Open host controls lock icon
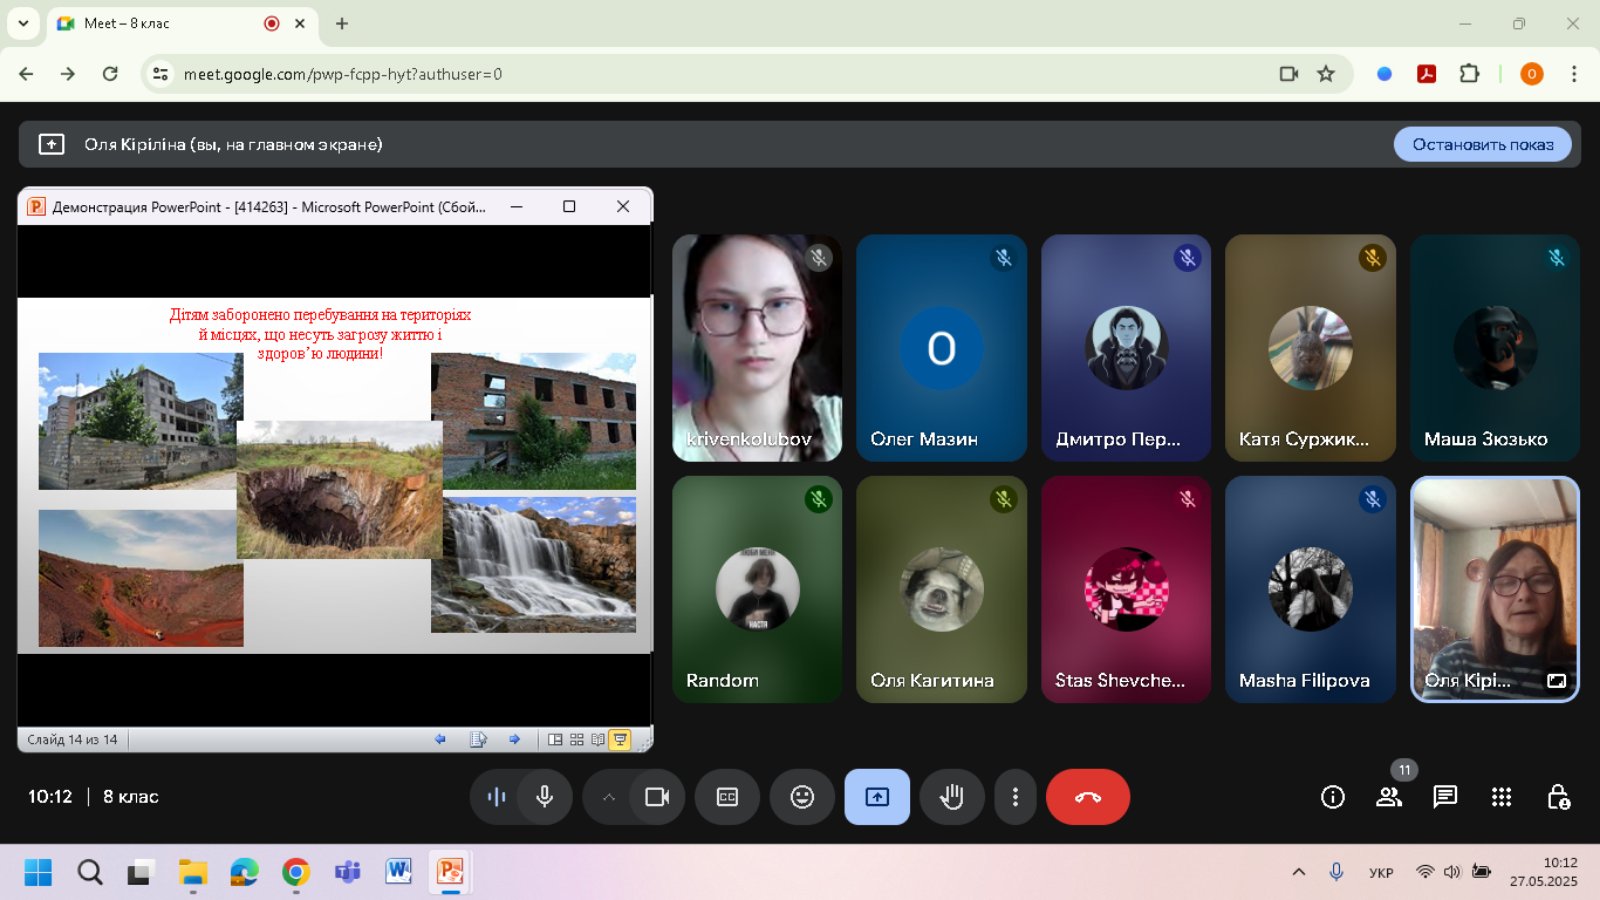Screen dimensions: 1600x900 1558,797
